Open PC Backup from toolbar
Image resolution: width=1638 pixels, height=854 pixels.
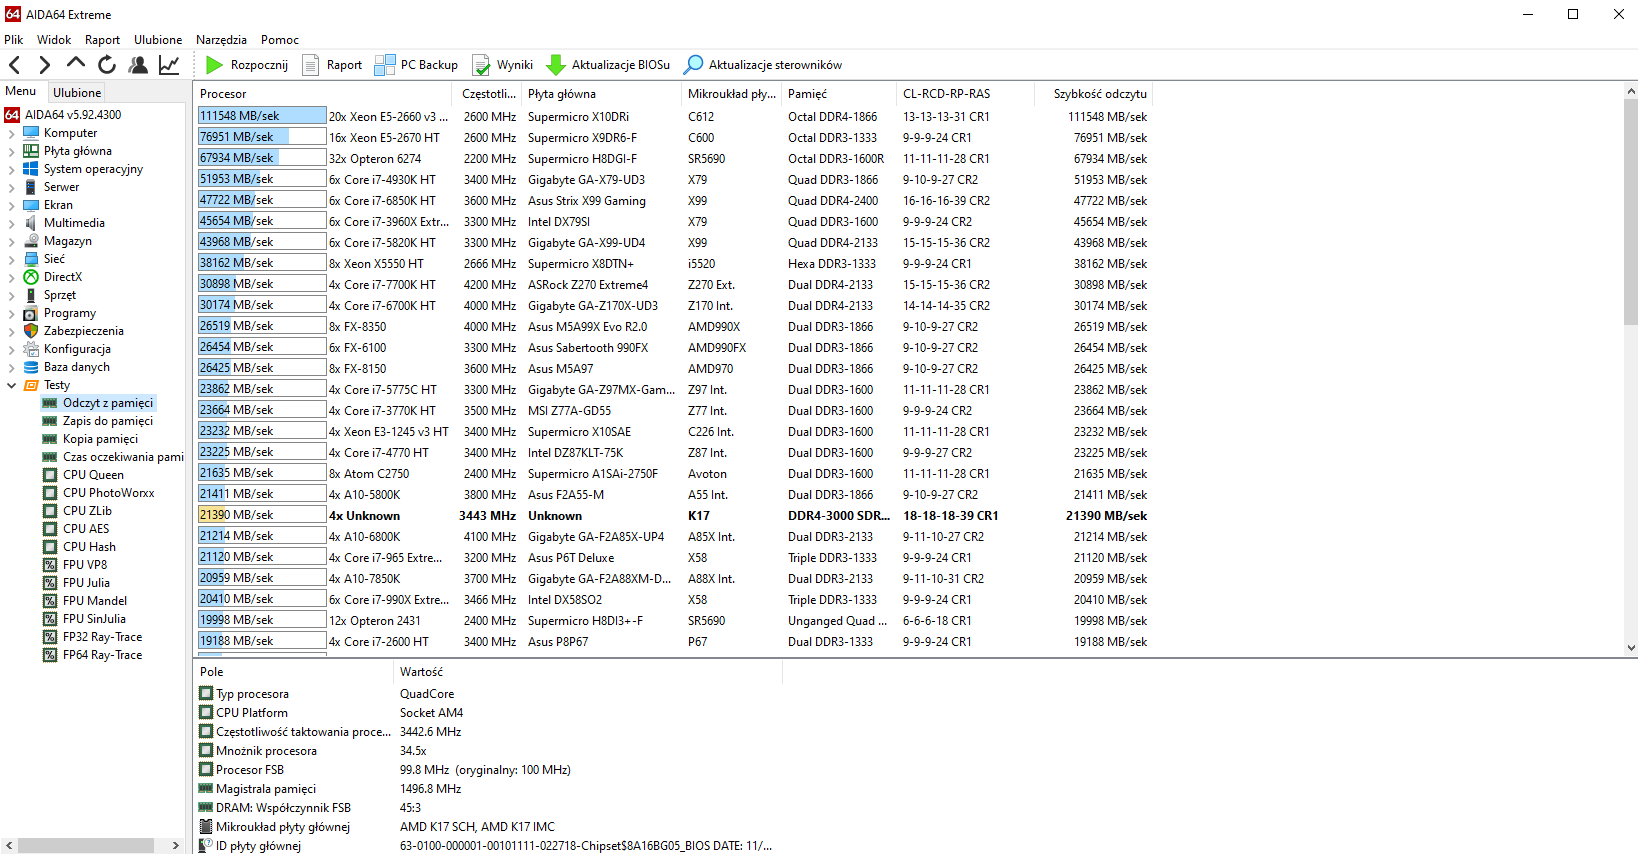(x=416, y=65)
